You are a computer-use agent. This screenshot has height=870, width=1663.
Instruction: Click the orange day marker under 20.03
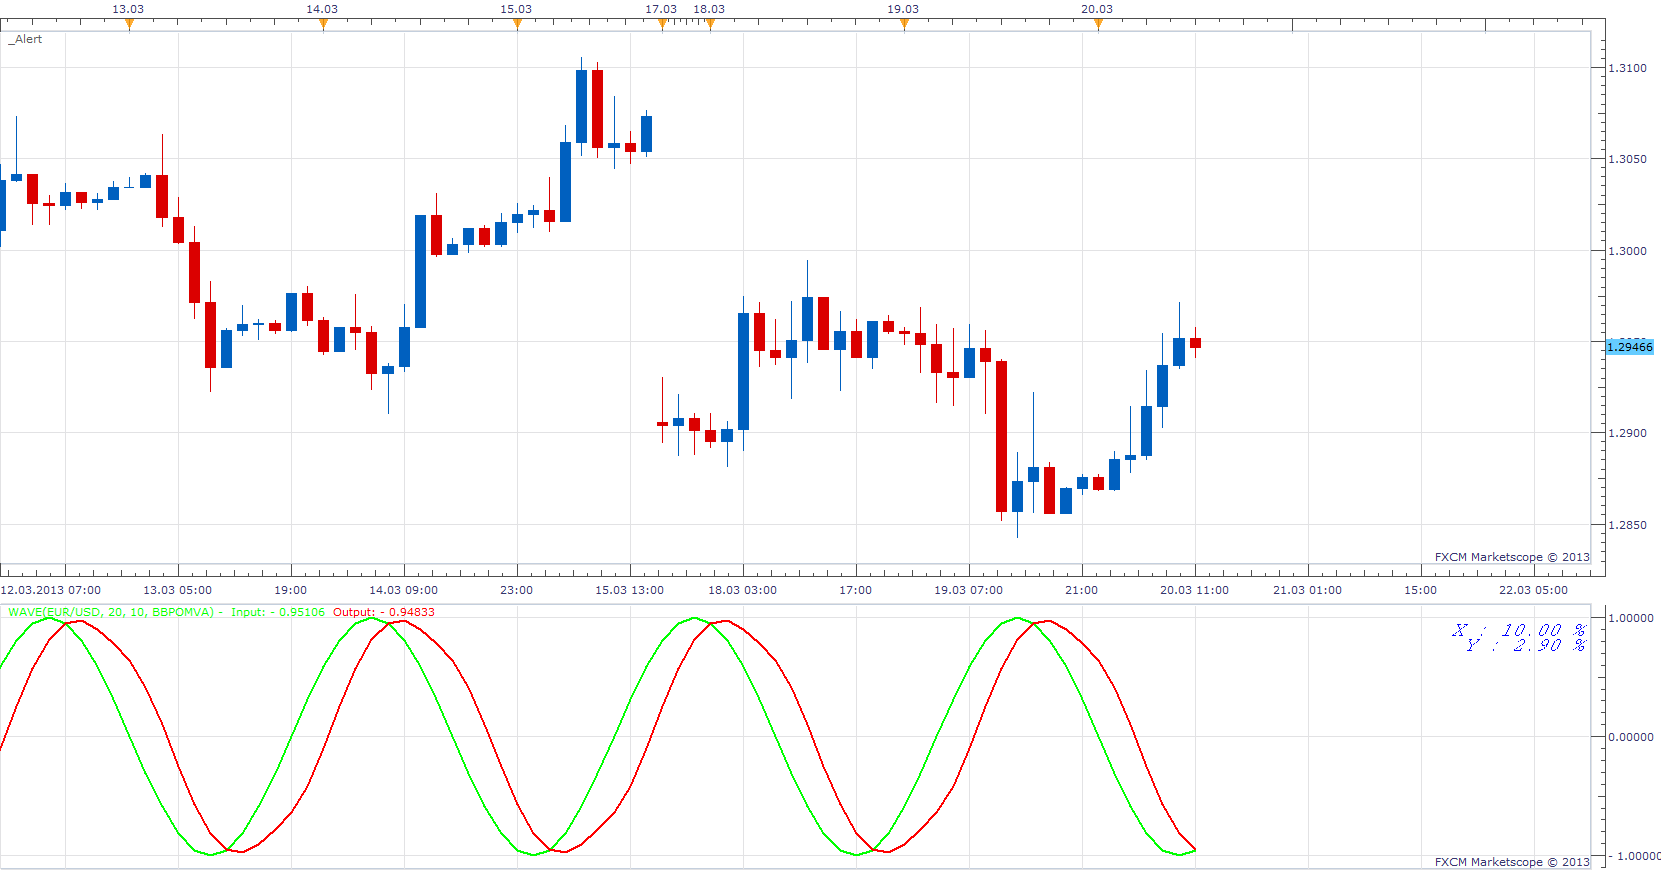click(1098, 25)
